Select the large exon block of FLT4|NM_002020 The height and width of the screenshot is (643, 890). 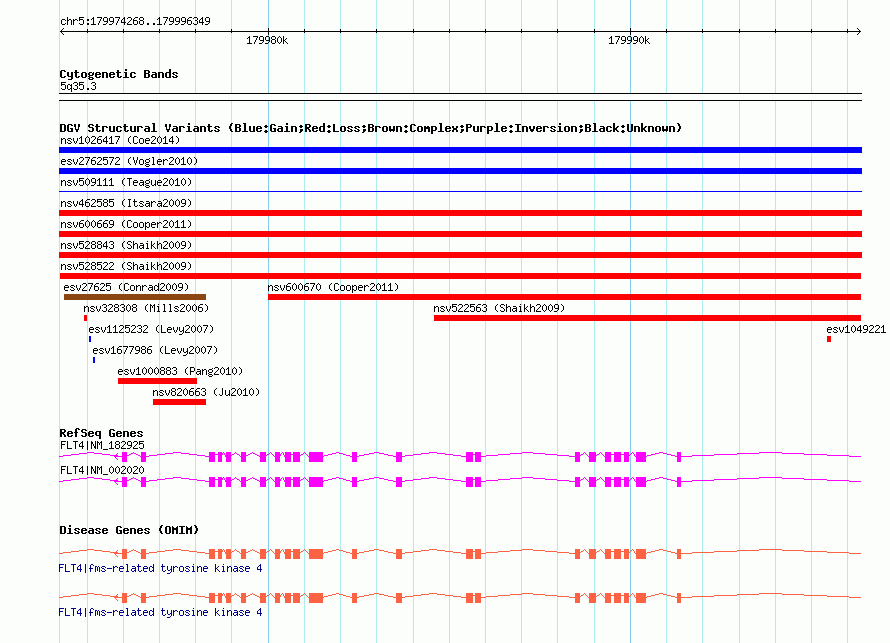316,482
